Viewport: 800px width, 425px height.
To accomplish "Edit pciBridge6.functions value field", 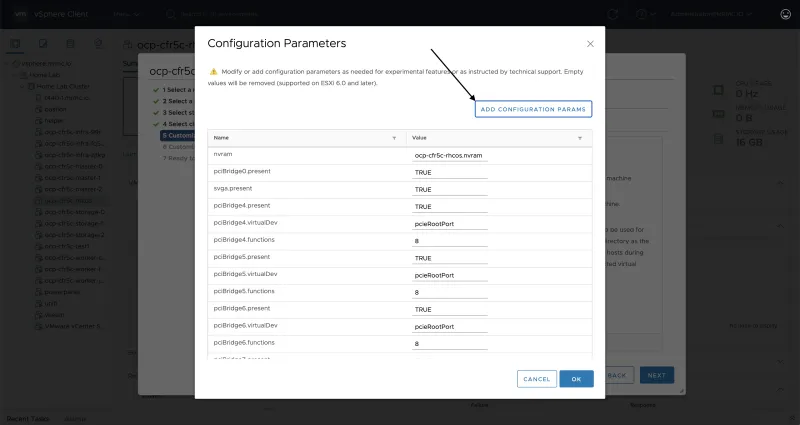I will [x=449, y=344].
